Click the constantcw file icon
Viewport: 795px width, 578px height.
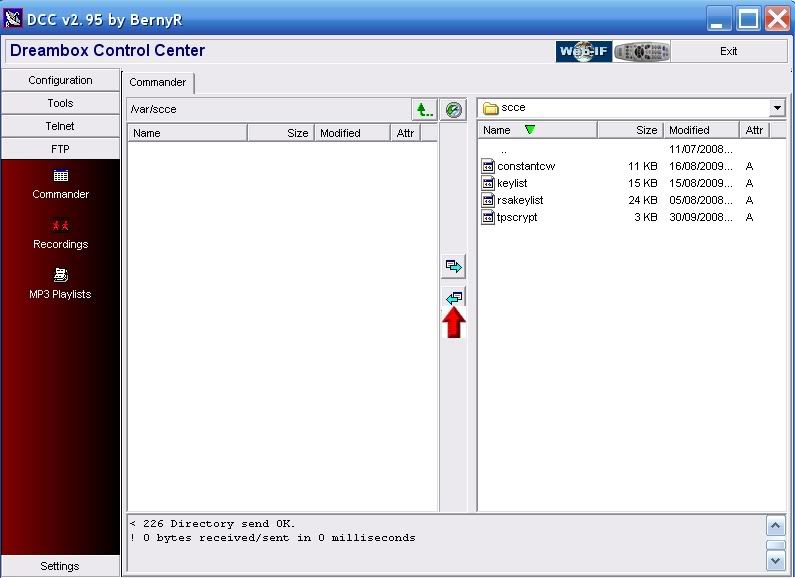coord(488,166)
